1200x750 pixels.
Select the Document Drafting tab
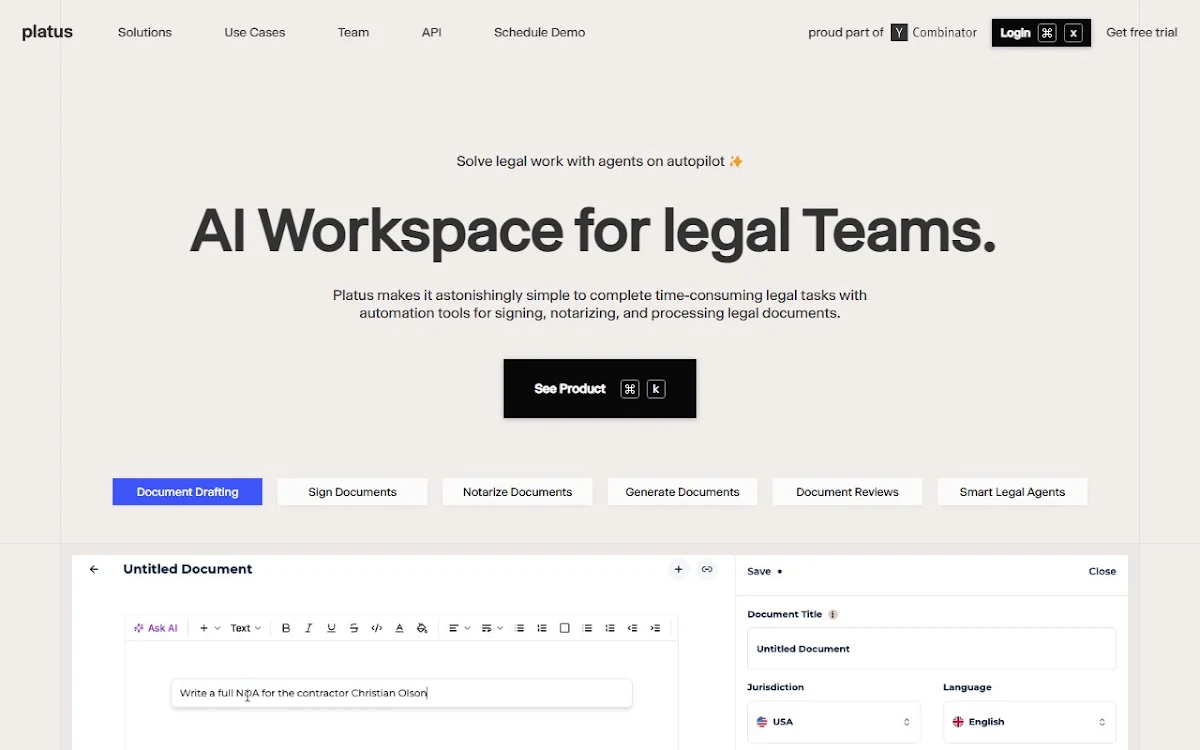[187, 492]
